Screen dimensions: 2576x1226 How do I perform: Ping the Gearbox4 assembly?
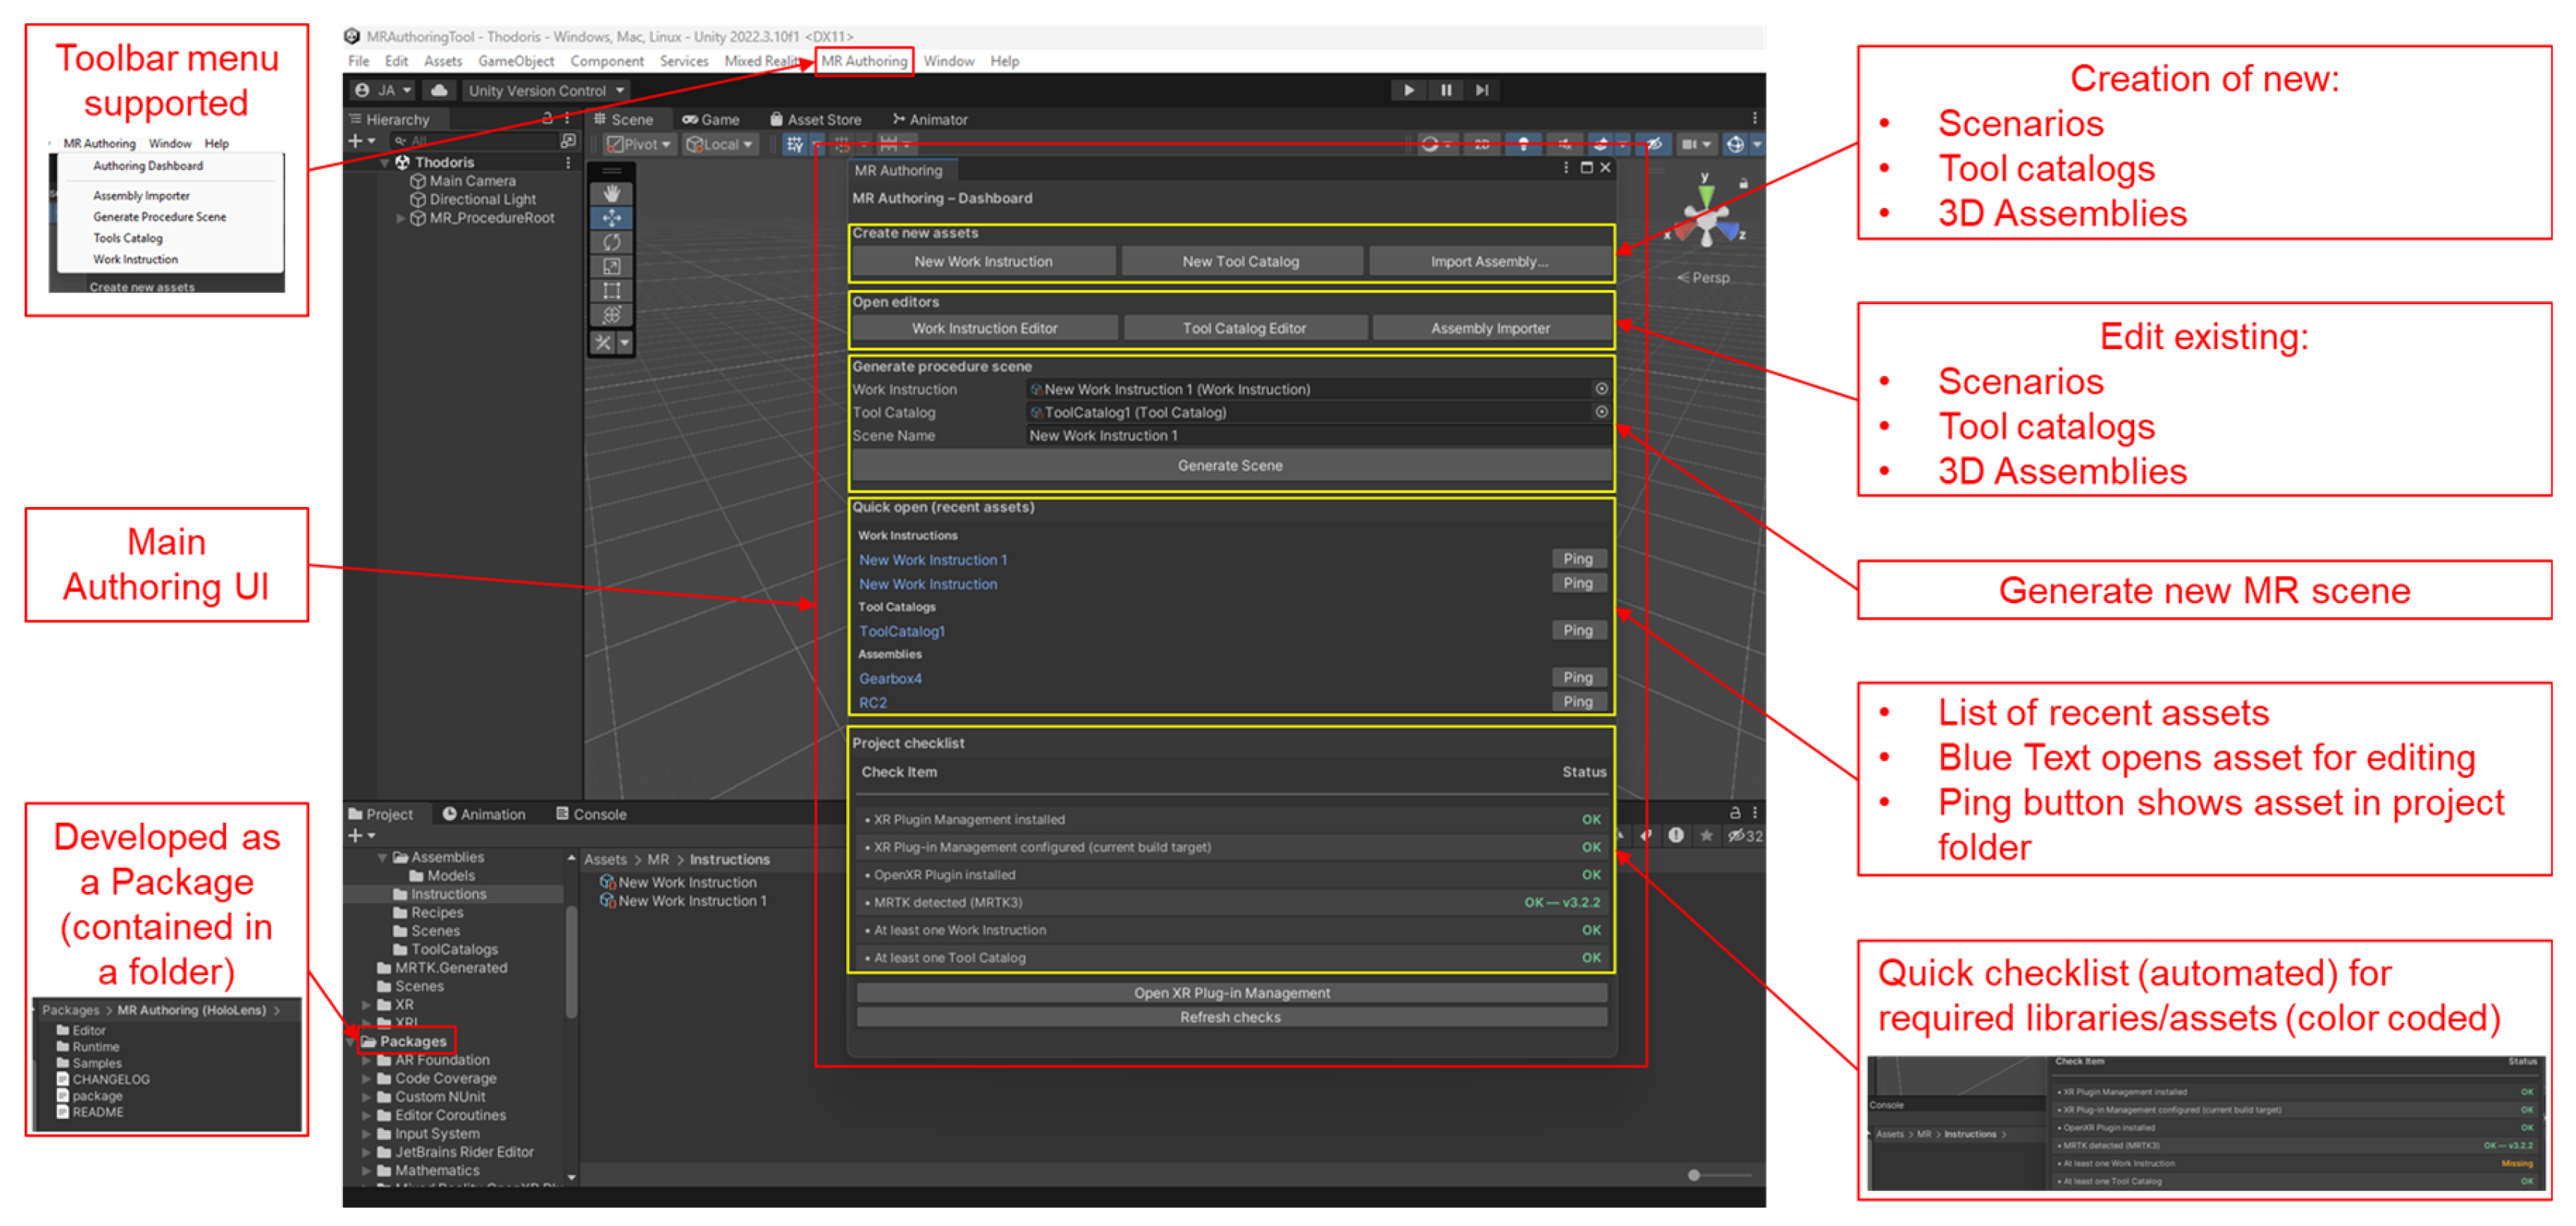(x=1578, y=677)
